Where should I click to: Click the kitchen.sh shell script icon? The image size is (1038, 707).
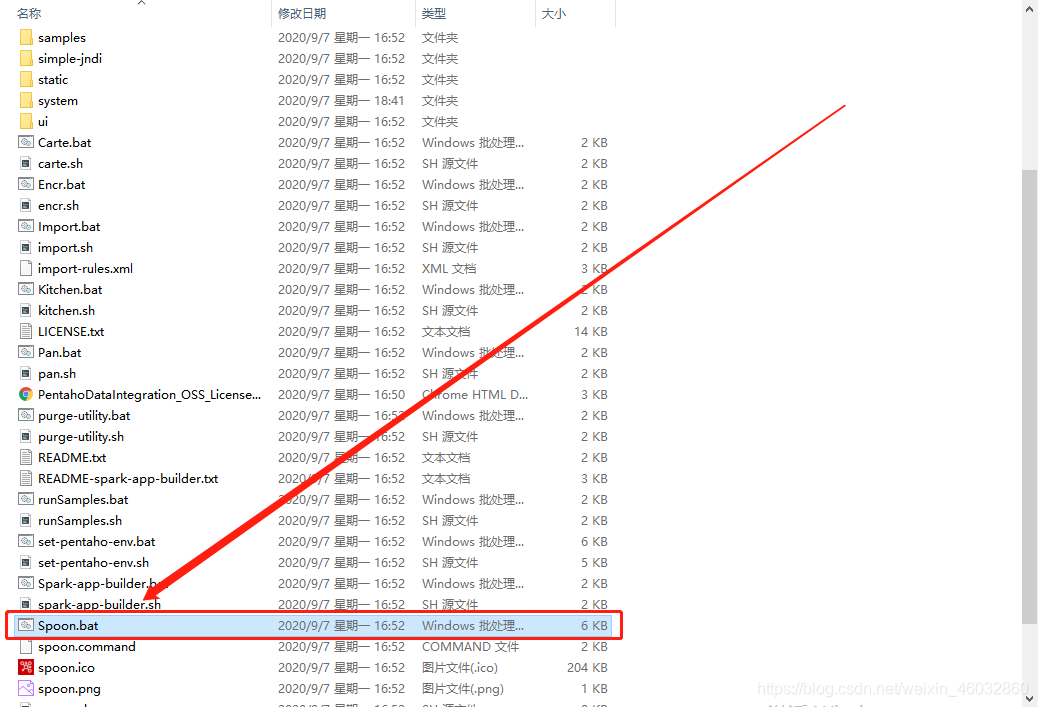[26, 310]
